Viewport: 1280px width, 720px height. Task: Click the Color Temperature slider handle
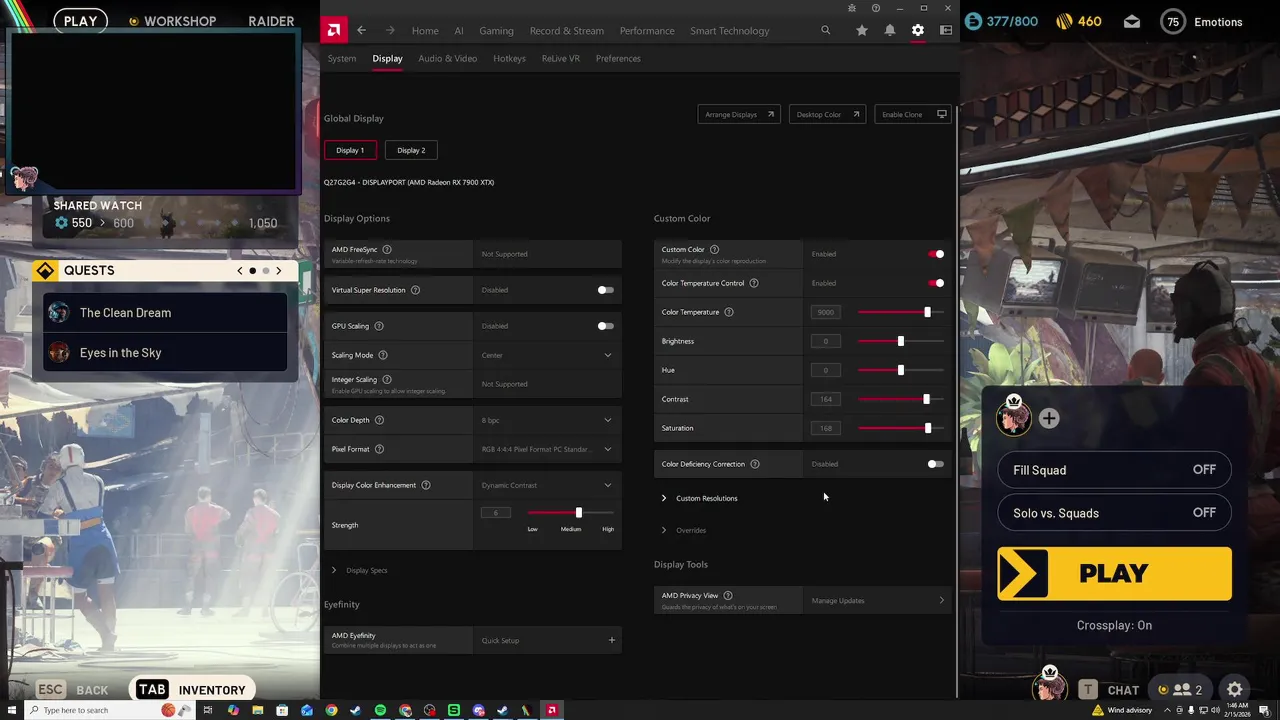click(927, 312)
